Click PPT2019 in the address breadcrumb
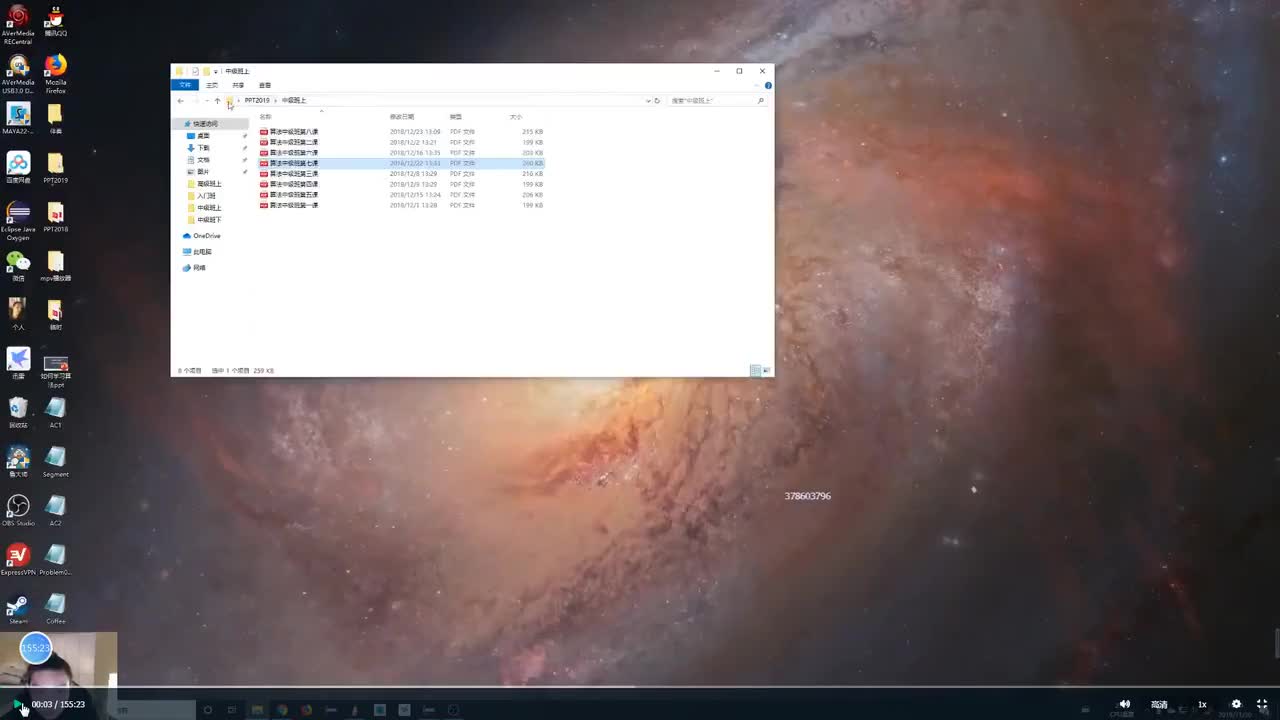1280x720 pixels. (x=257, y=101)
